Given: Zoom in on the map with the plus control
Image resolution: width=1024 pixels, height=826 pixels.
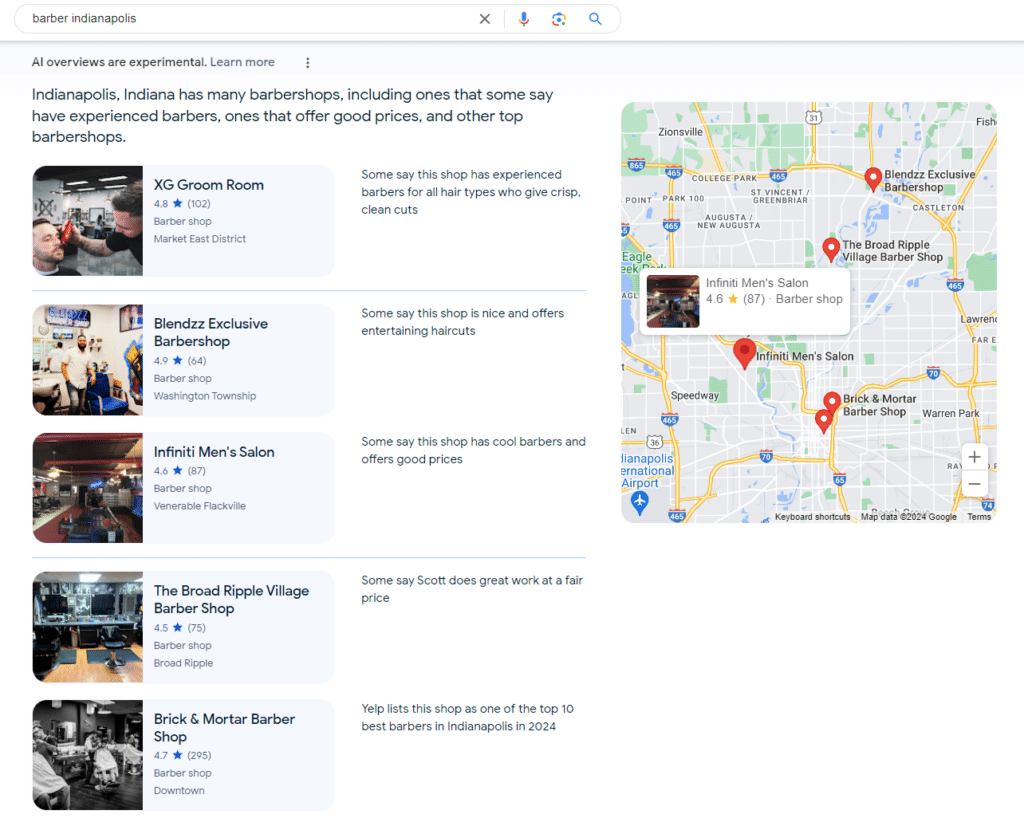Looking at the screenshot, I should 974,457.
